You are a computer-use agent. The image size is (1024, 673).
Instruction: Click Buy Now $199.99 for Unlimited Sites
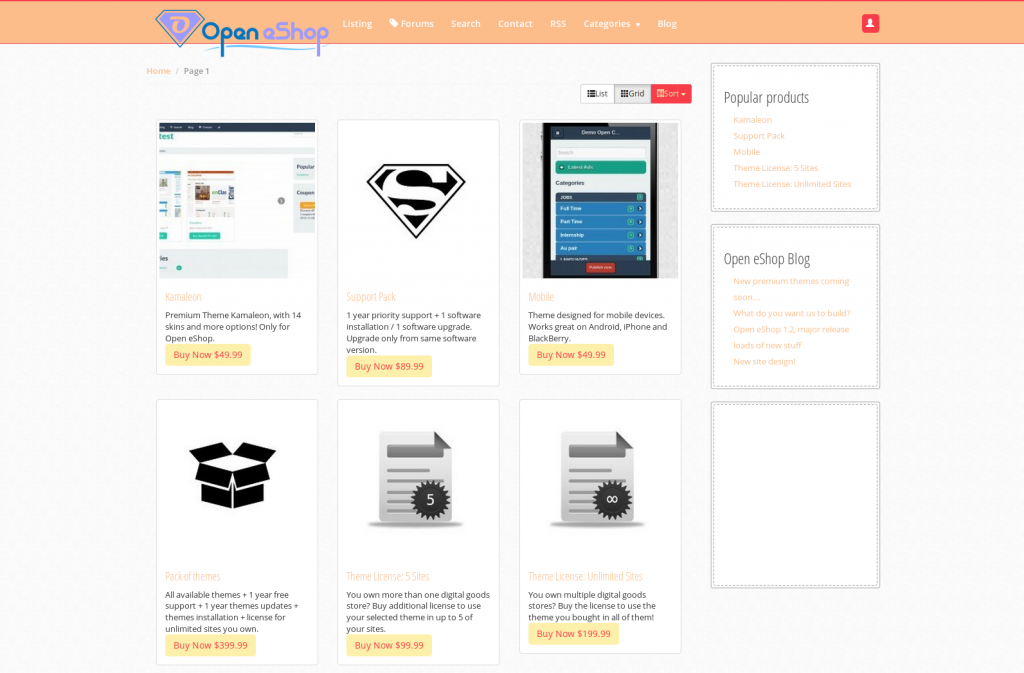(573, 634)
